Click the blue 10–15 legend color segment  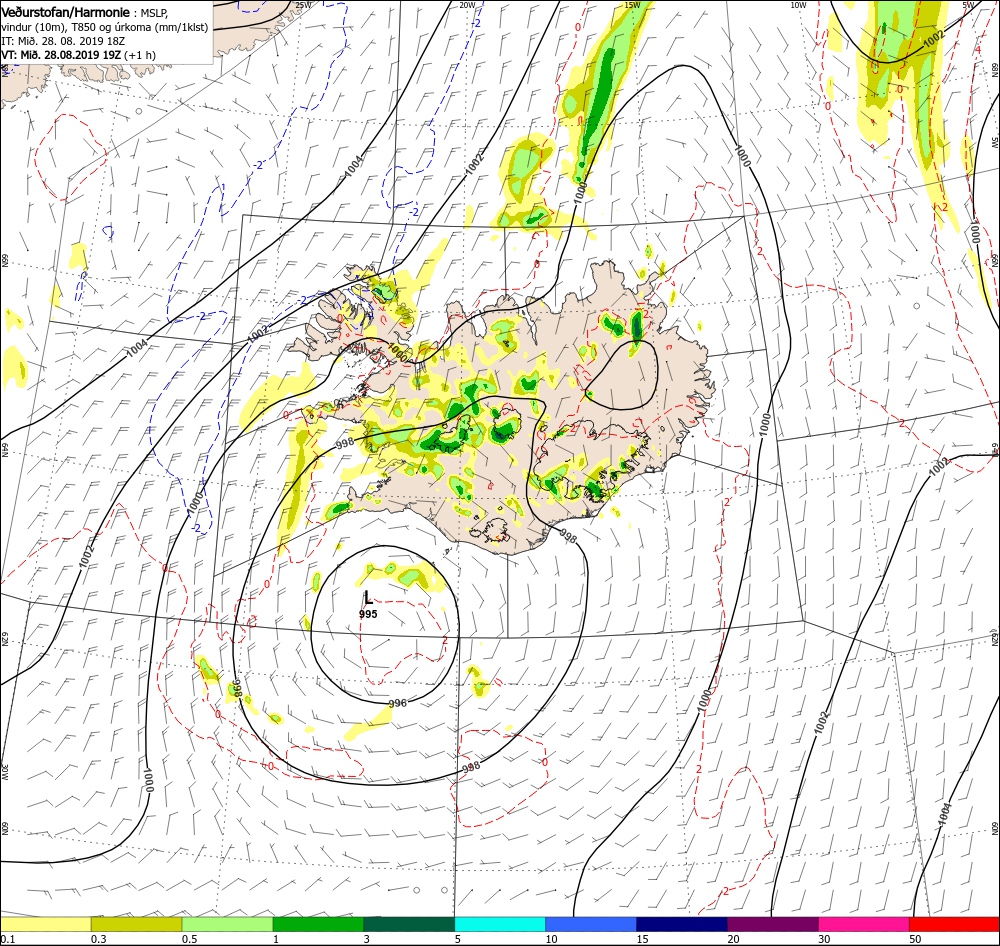coord(591,924)
